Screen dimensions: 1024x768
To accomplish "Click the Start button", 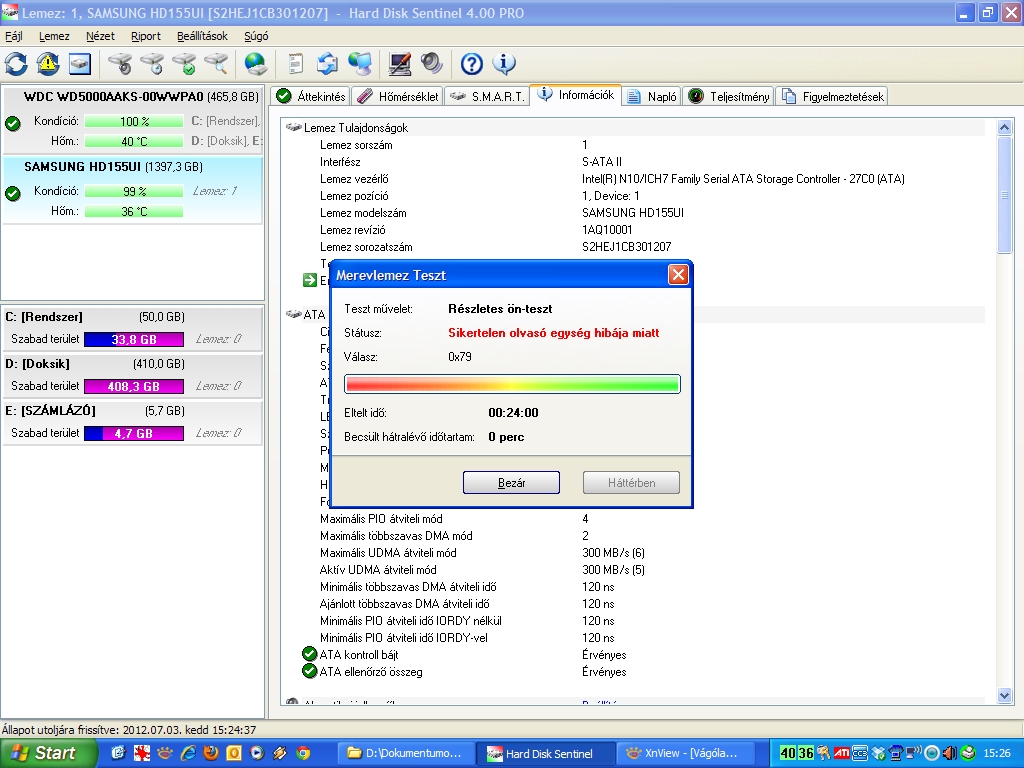I will tap(48, 753).
